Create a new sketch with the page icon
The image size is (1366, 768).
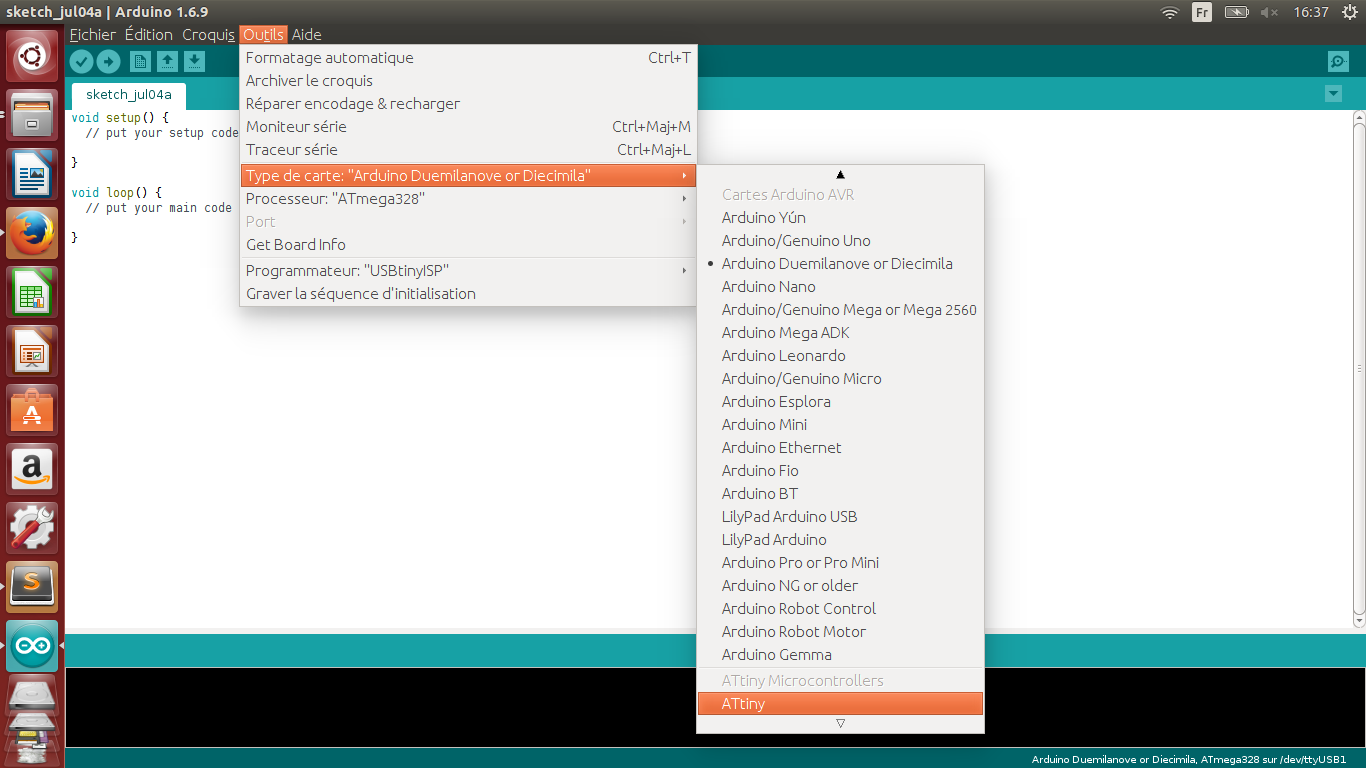141,62
